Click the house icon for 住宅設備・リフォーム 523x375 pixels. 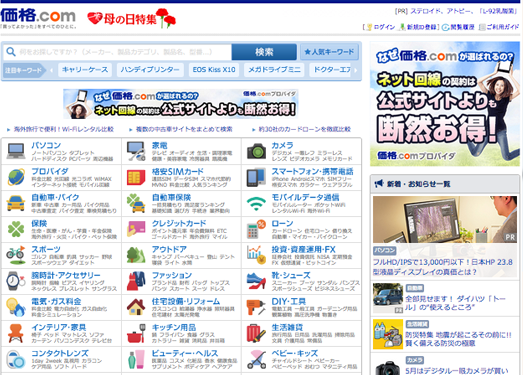click(136, 307)
